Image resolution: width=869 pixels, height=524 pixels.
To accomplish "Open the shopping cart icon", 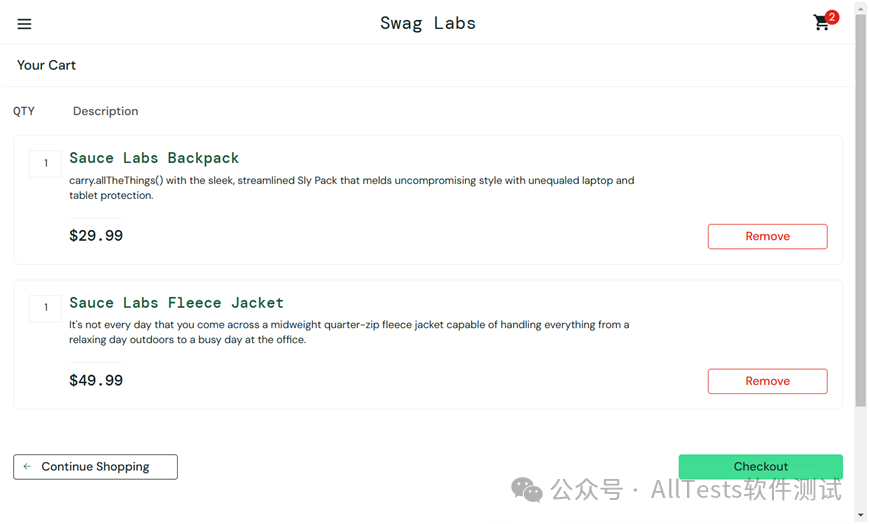I will [821, 23].
